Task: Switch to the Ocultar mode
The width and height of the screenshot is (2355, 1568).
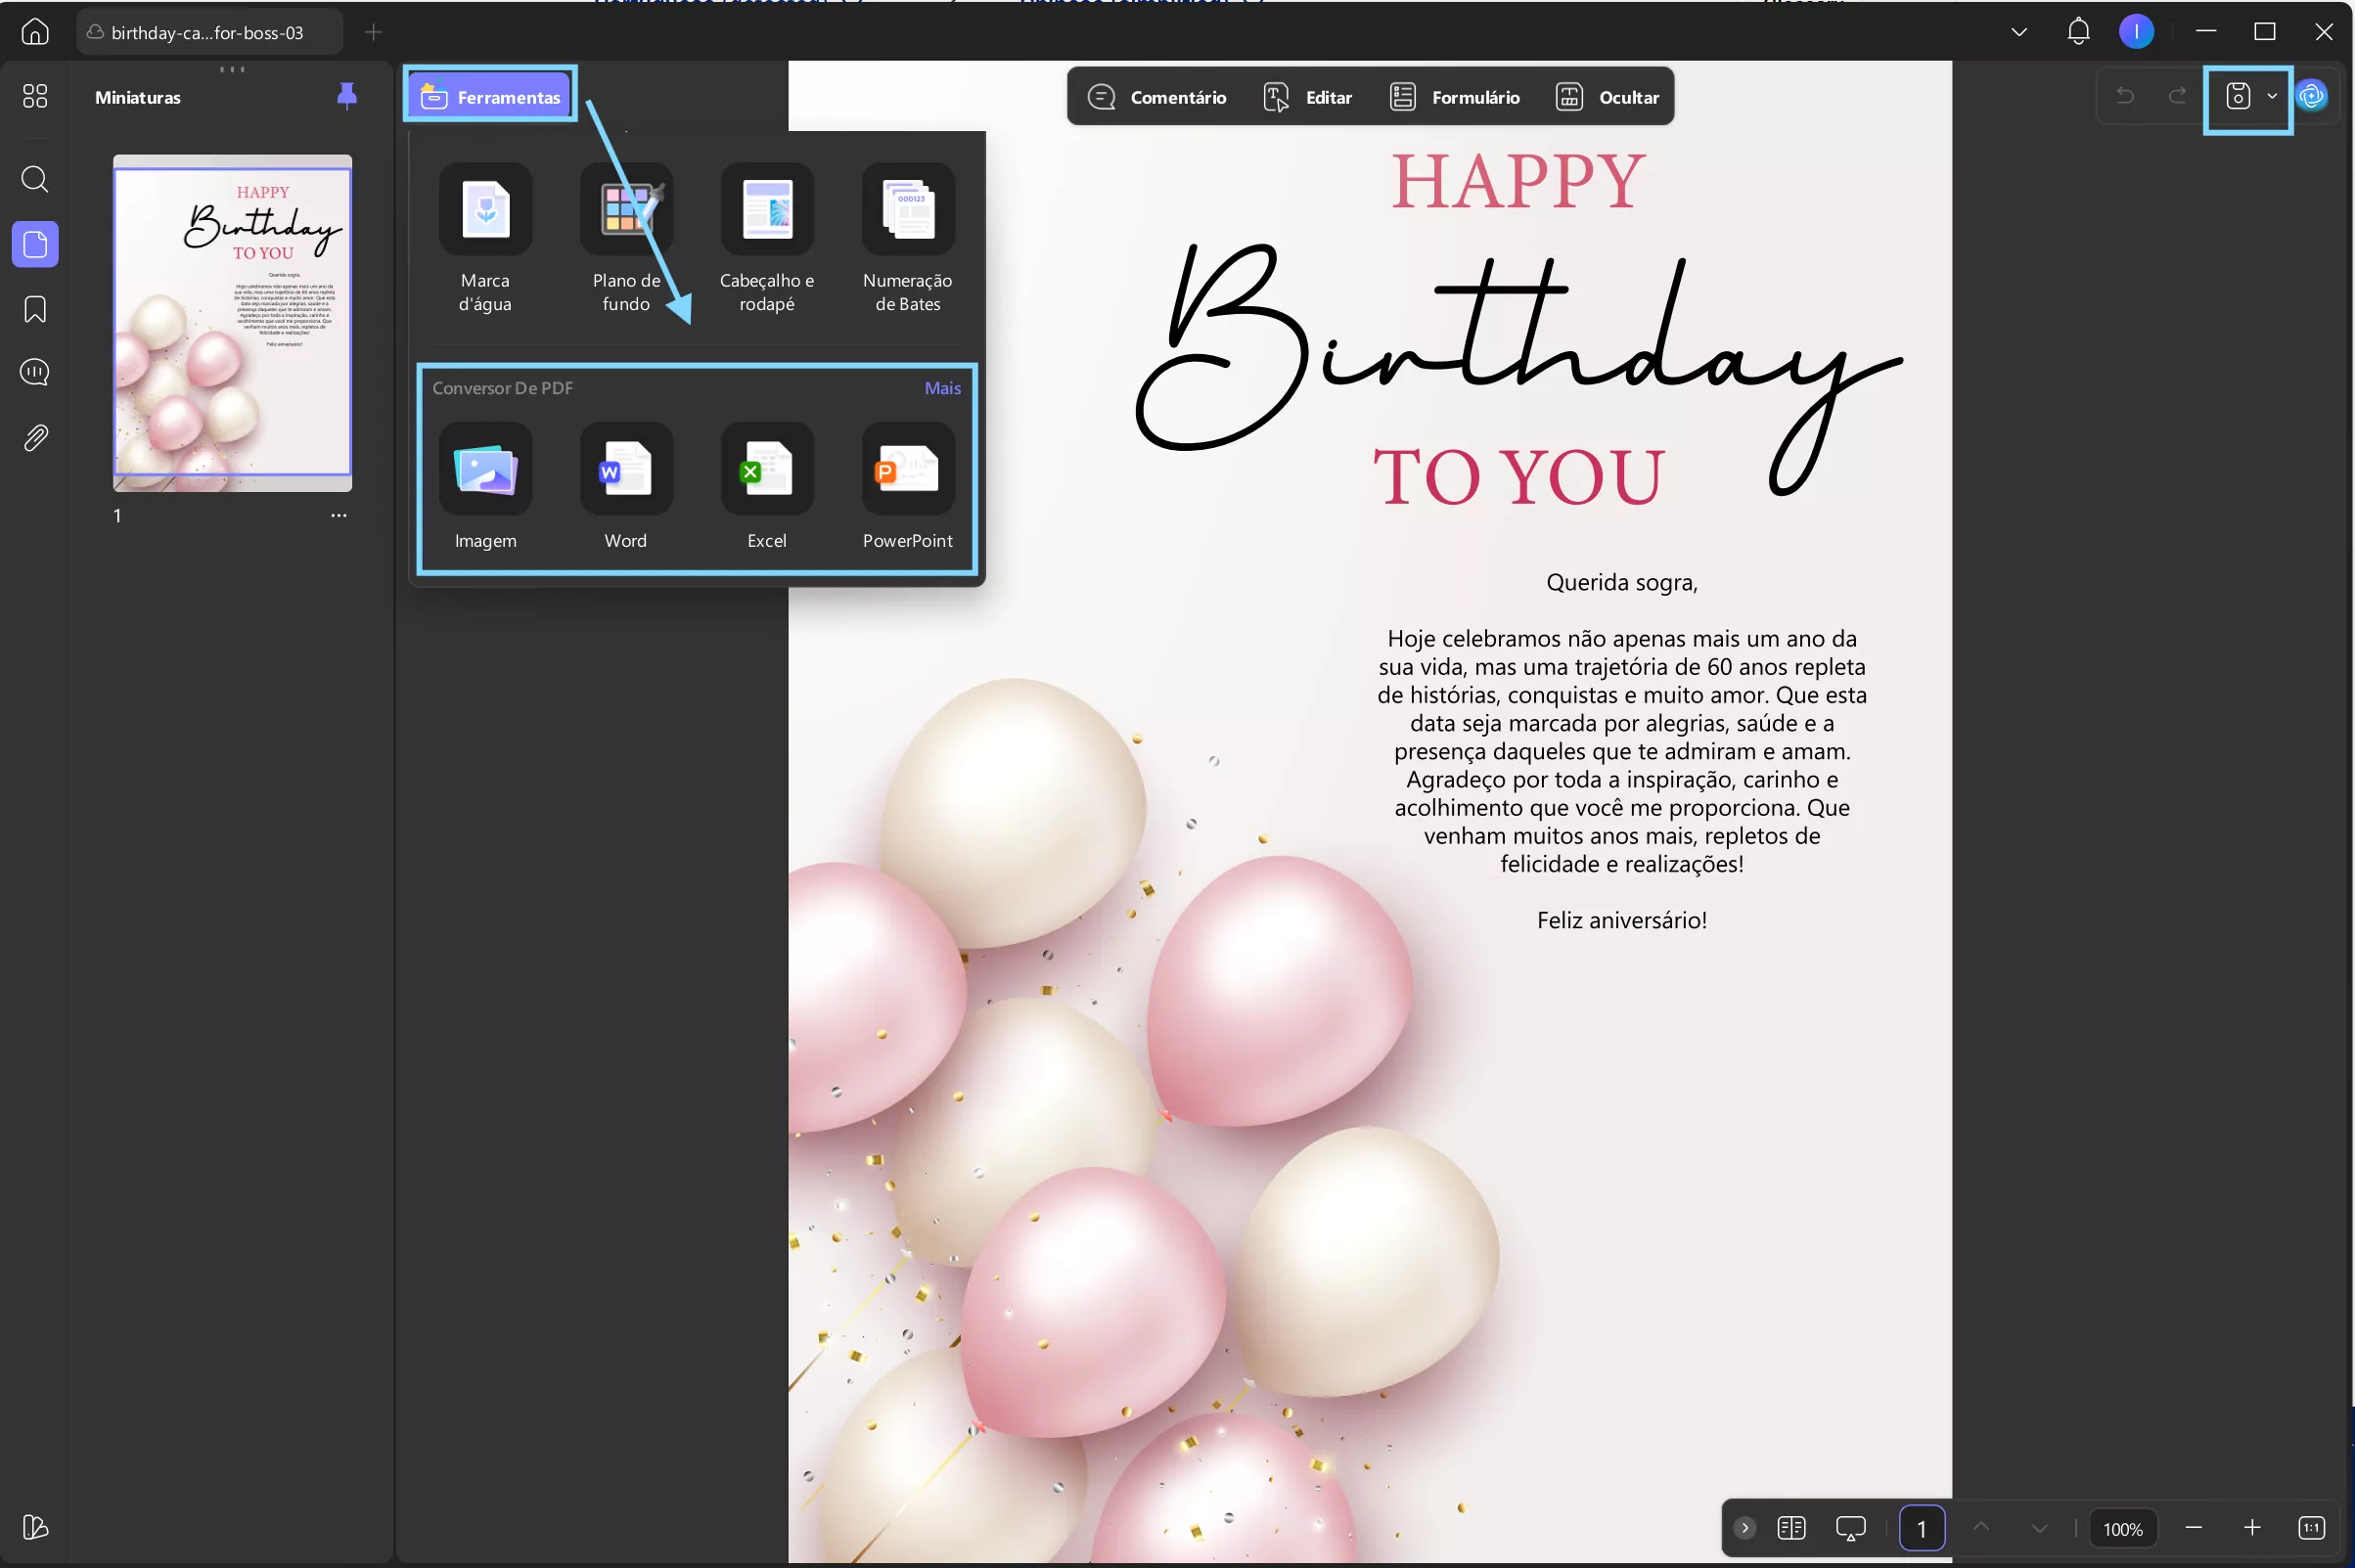Action: 1608,97
